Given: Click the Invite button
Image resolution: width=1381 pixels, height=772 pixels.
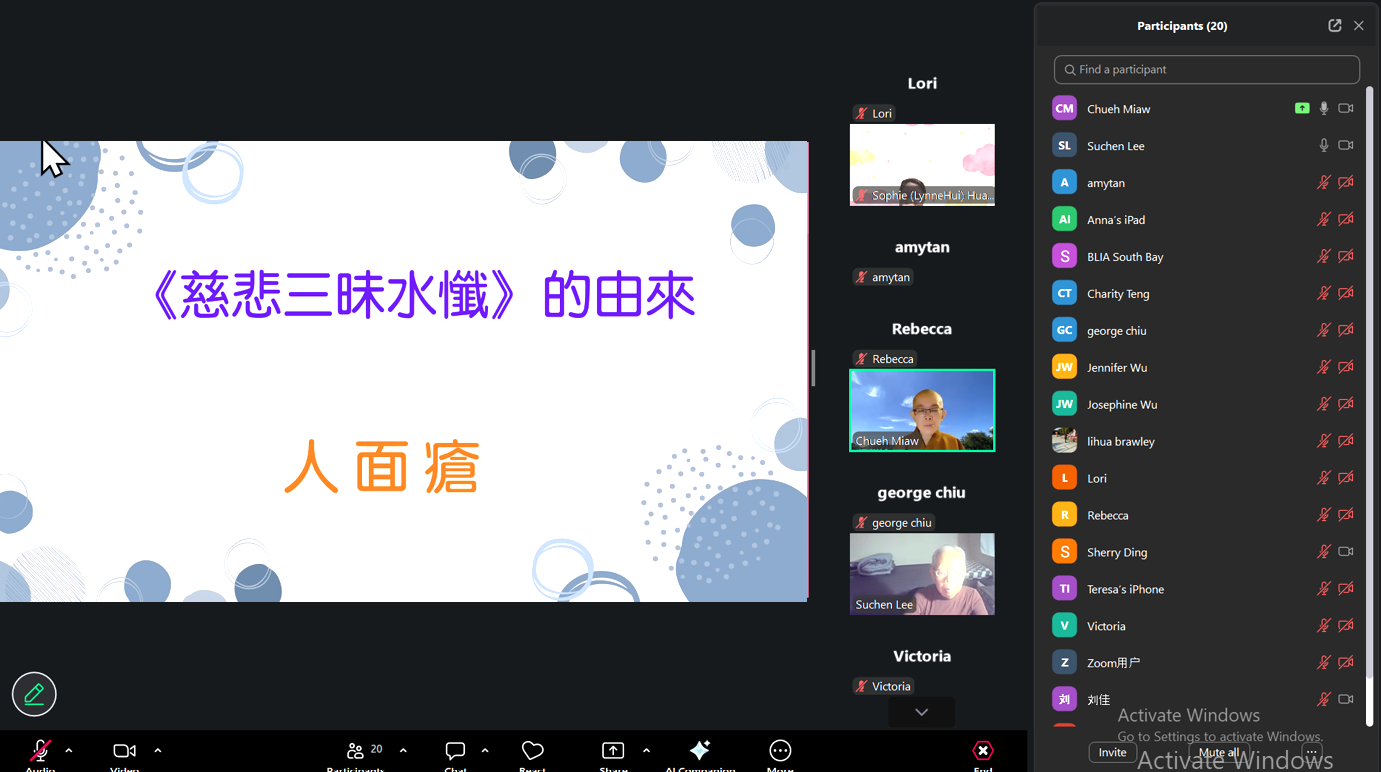Looking at the screenshot, I should click(x=1112, y=752).
